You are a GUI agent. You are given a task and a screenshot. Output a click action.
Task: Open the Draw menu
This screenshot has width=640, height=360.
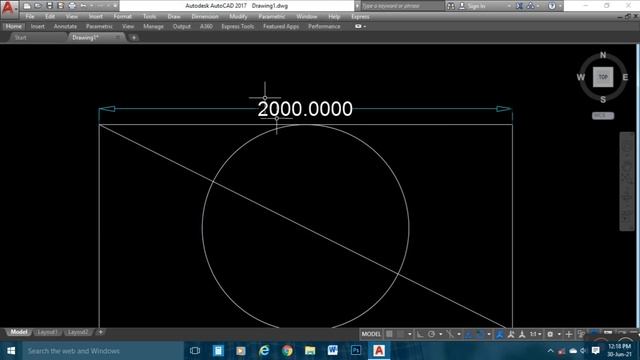tap(174, 16)
